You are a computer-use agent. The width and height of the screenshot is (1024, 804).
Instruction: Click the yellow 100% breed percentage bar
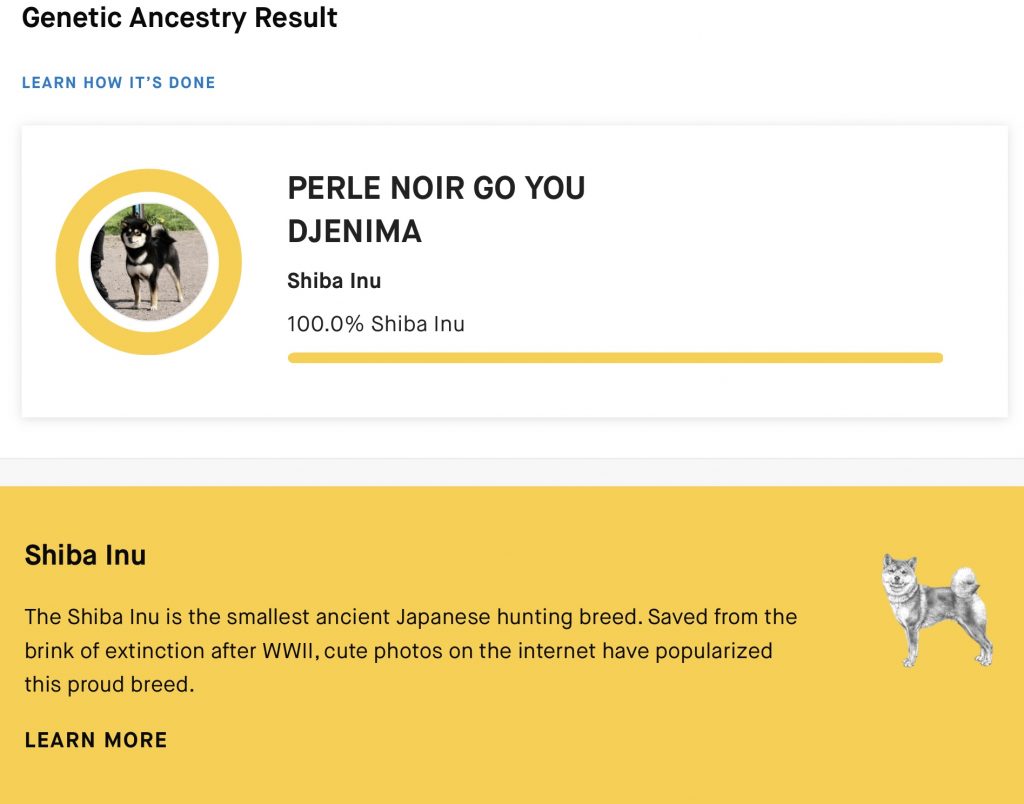(614, 358)
